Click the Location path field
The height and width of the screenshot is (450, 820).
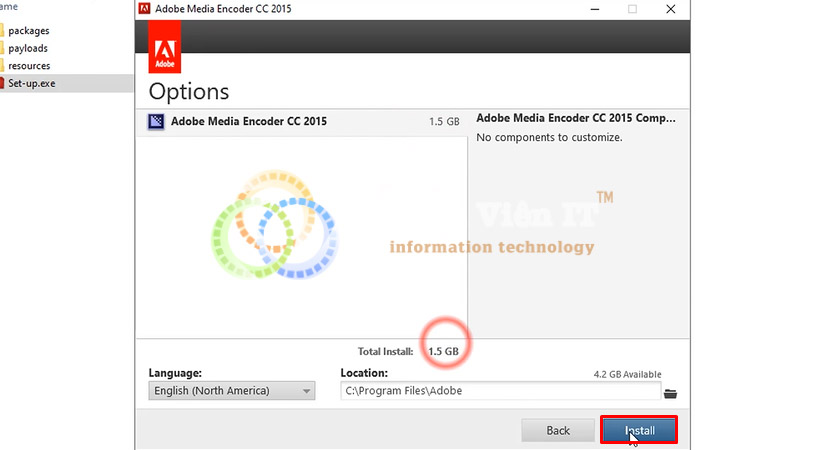coord(500,391)
